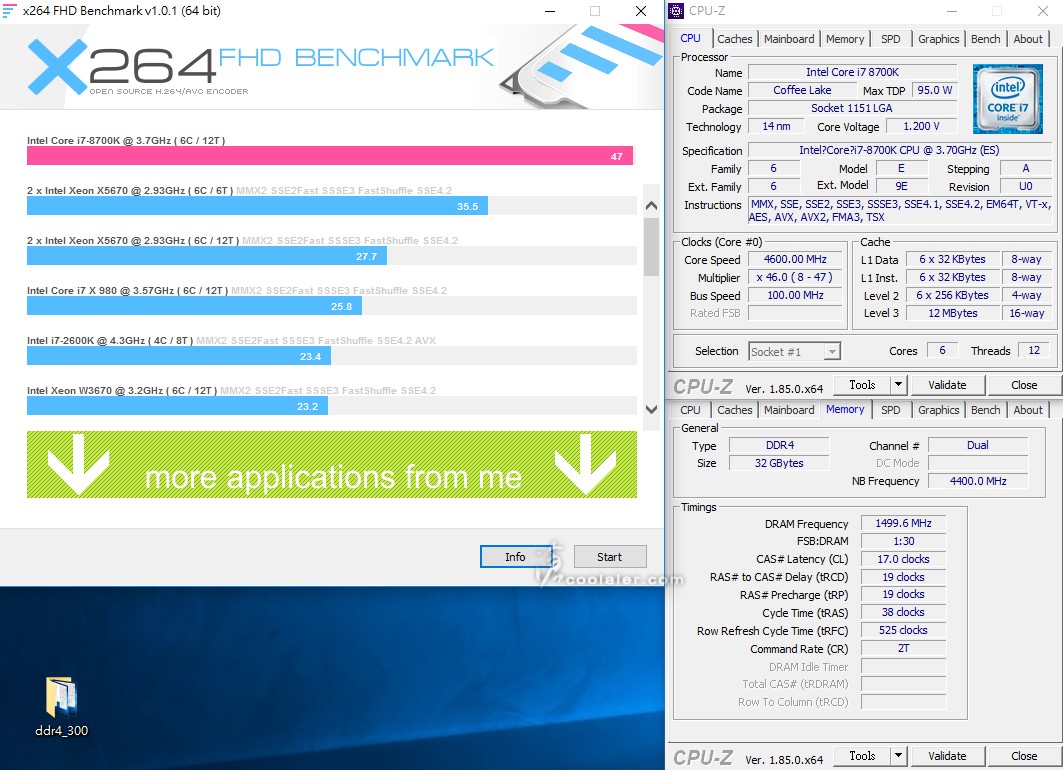The image size is (1063, 770).
Task: Click the "4600.00 MHz" core speed value
Action: pos(795,259)
